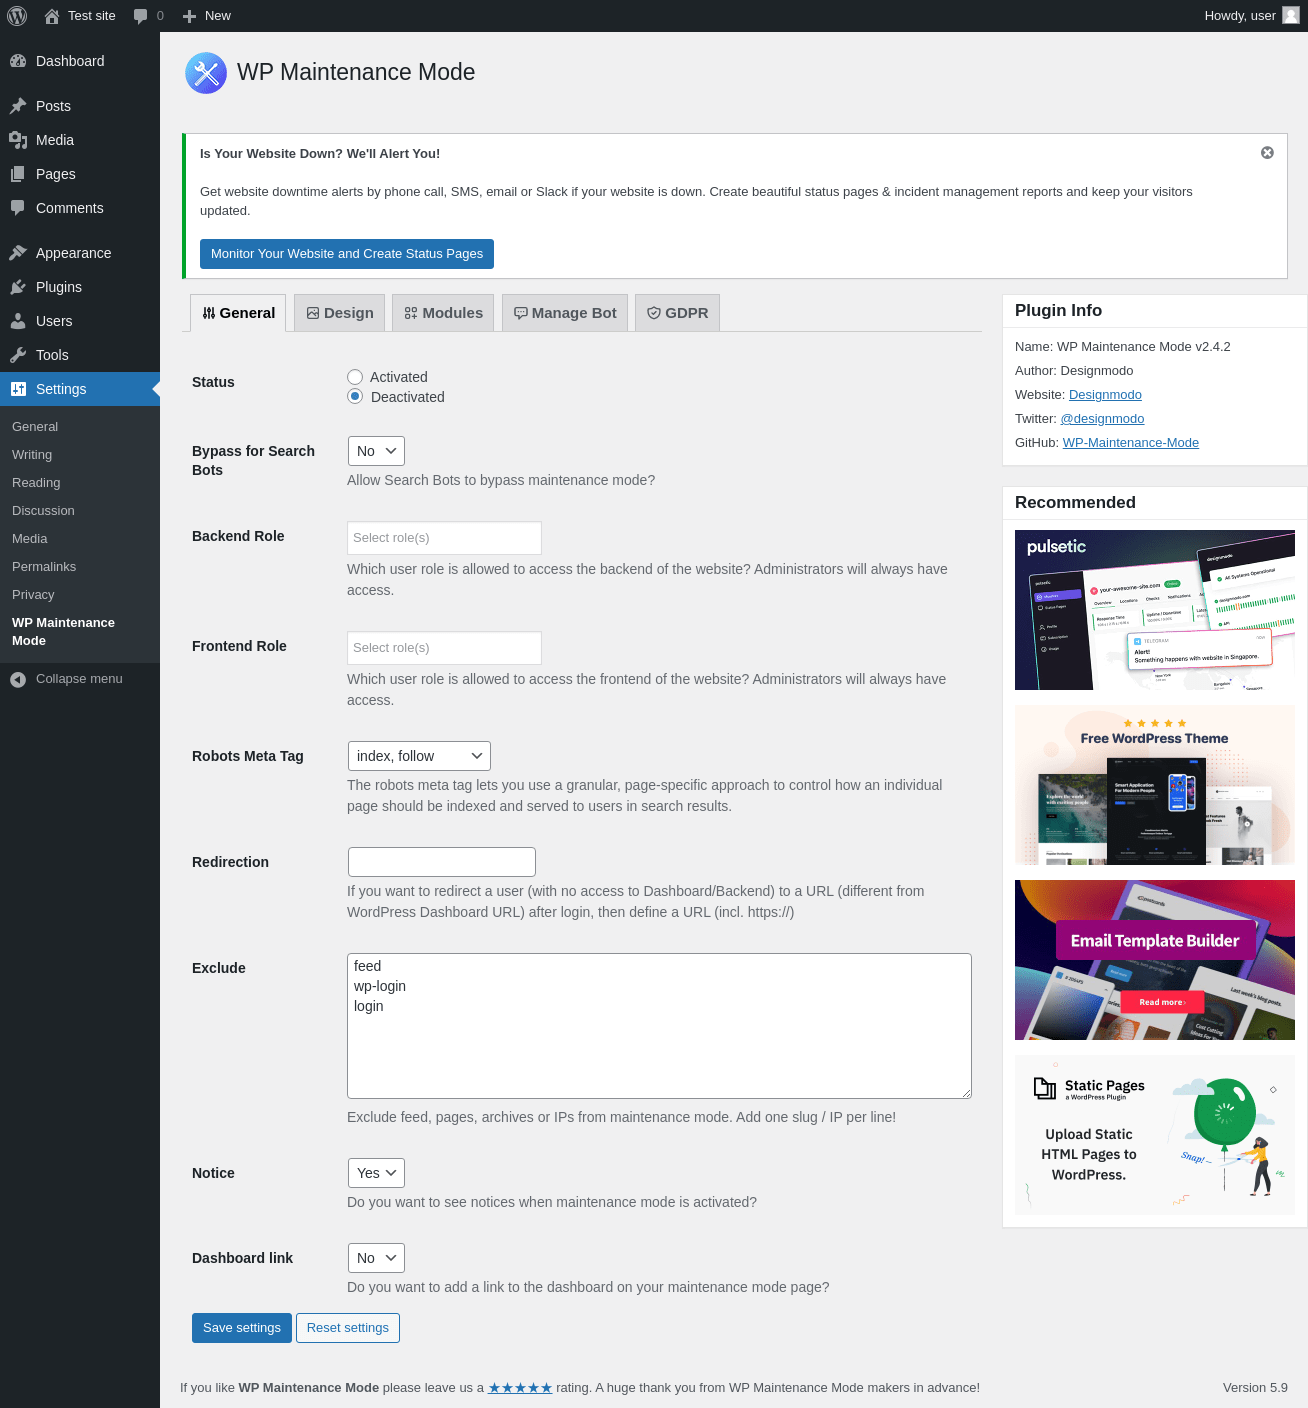Click the Dashboard gauge icon
Screen dimensions: 1308x1408
(18, 61)
